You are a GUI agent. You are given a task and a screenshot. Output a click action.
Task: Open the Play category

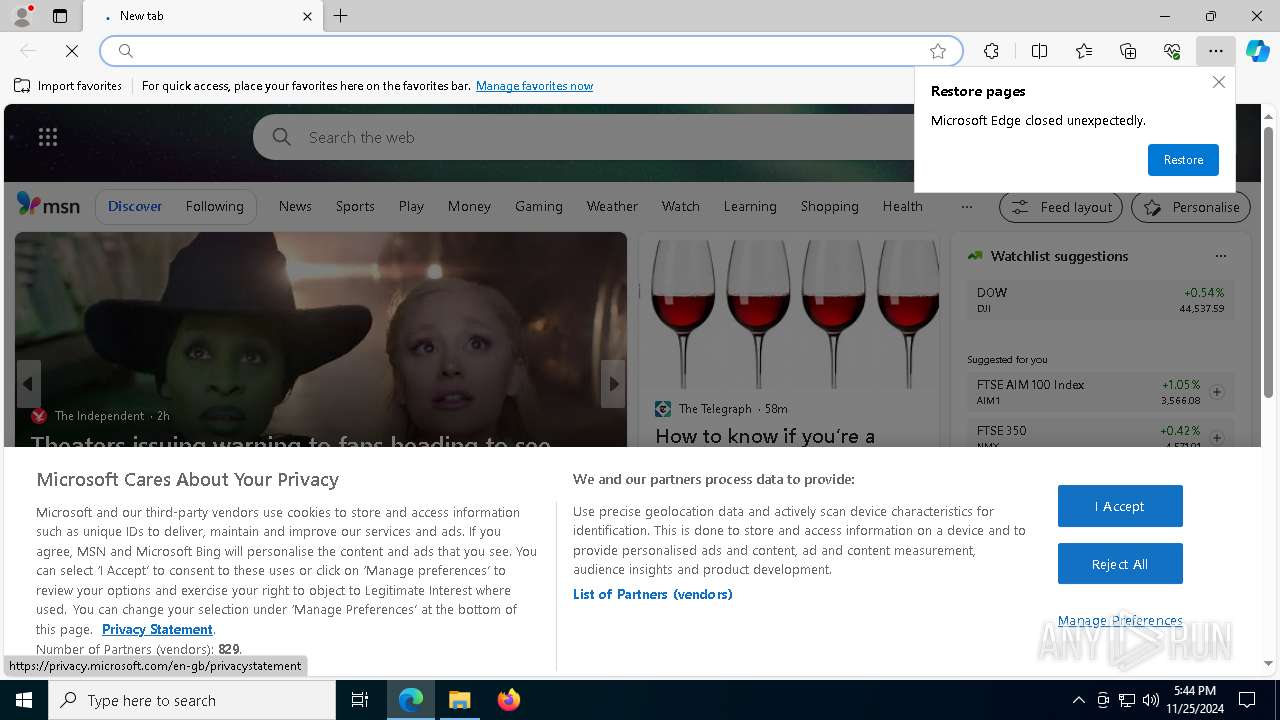pyautogui.click(x=411, y=206)
